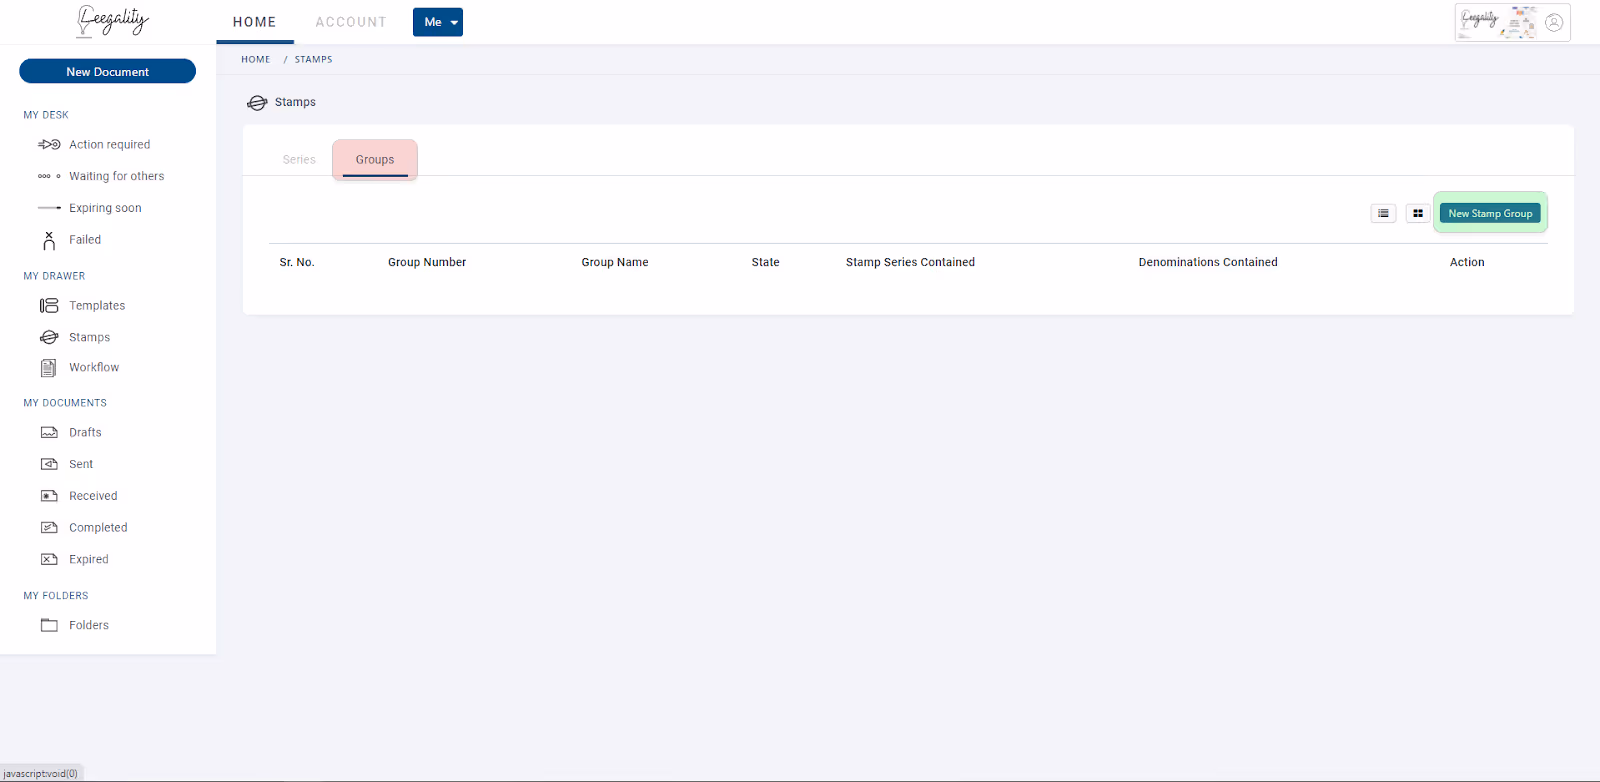Click the Action column header
The width and height of the screenshot is (1600, 782).
(x=1467, y=262)
